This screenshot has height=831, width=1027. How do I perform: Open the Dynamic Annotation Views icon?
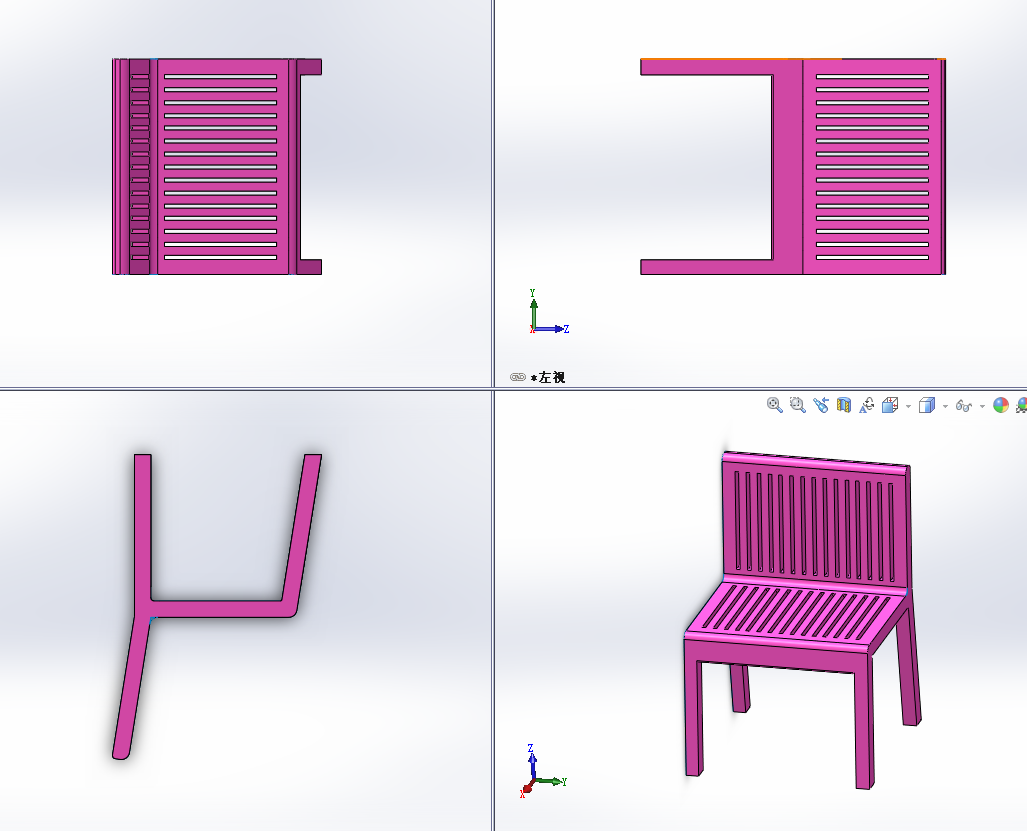pos(867,405)
